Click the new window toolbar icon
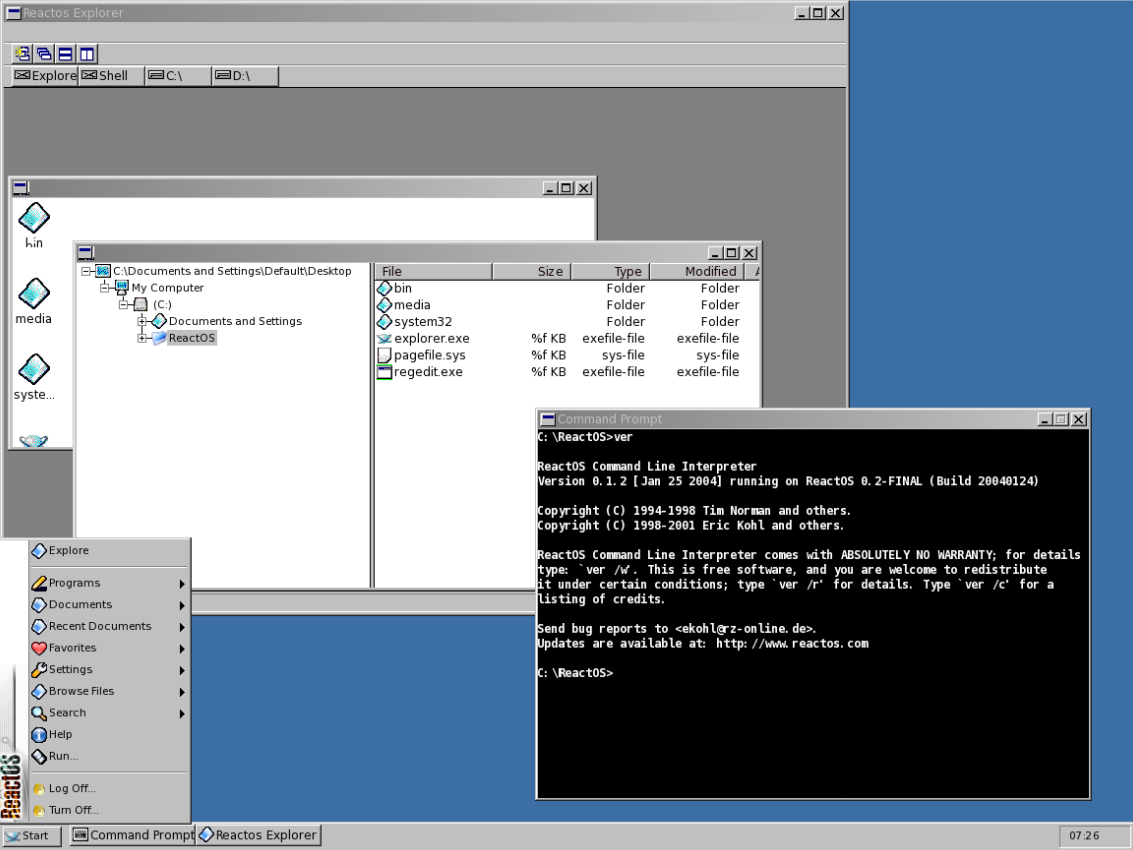Viewport: 1133px width, 850px height. coord(22,54)
